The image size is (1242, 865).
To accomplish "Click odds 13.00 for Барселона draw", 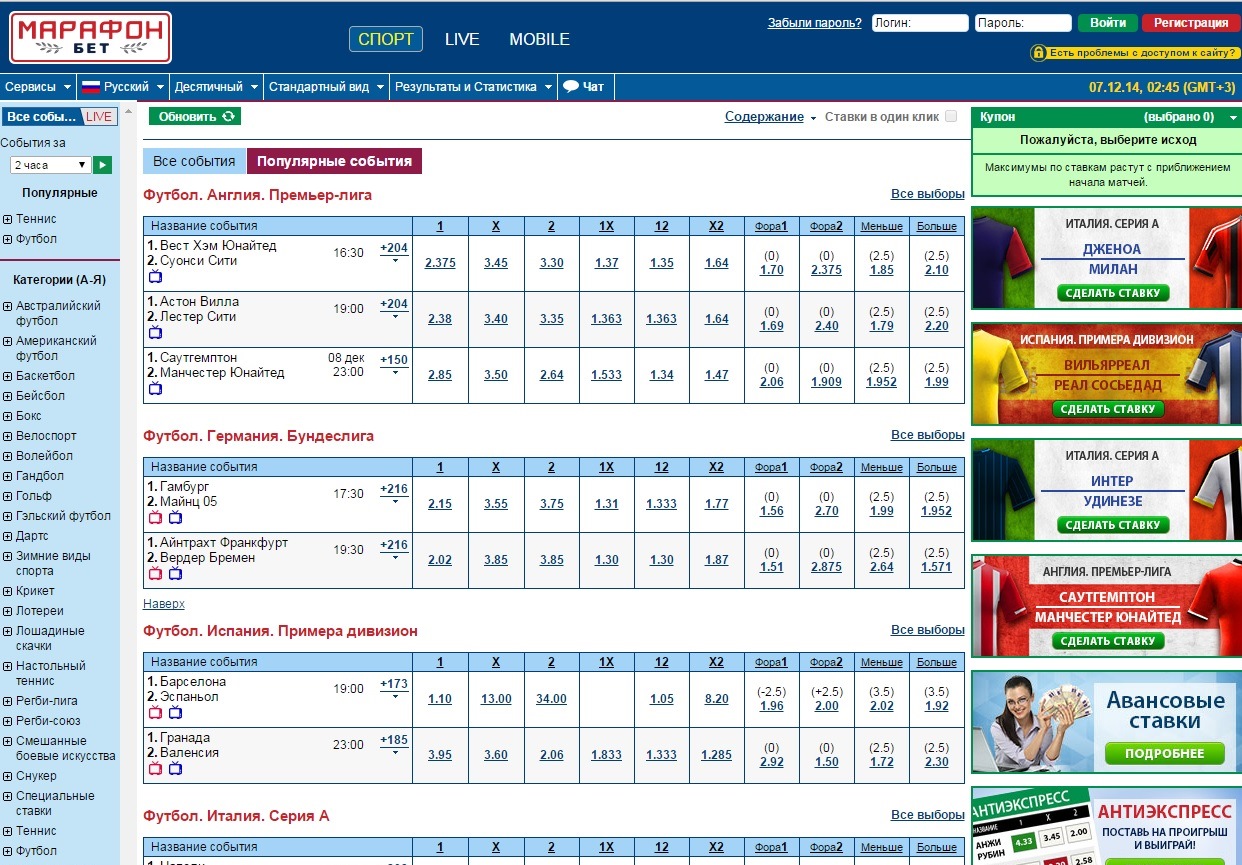I will (496, 699).
